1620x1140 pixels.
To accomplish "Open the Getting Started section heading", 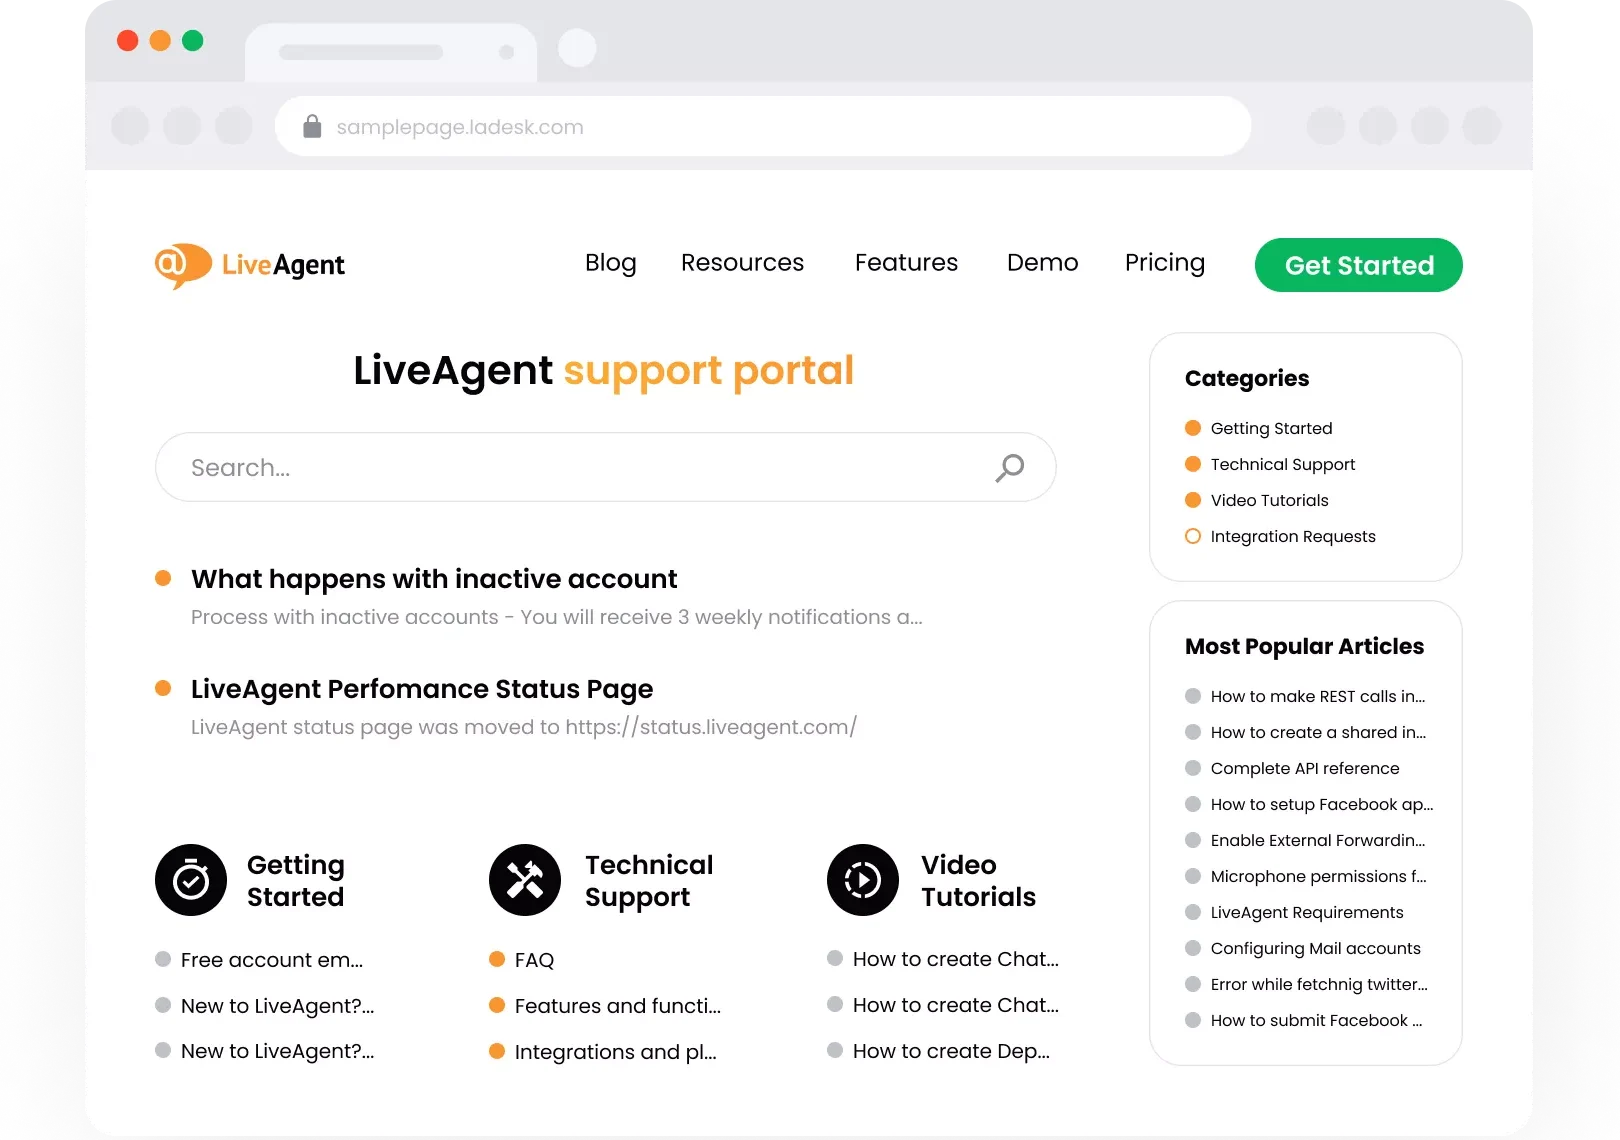I will (x=296, y=880).
